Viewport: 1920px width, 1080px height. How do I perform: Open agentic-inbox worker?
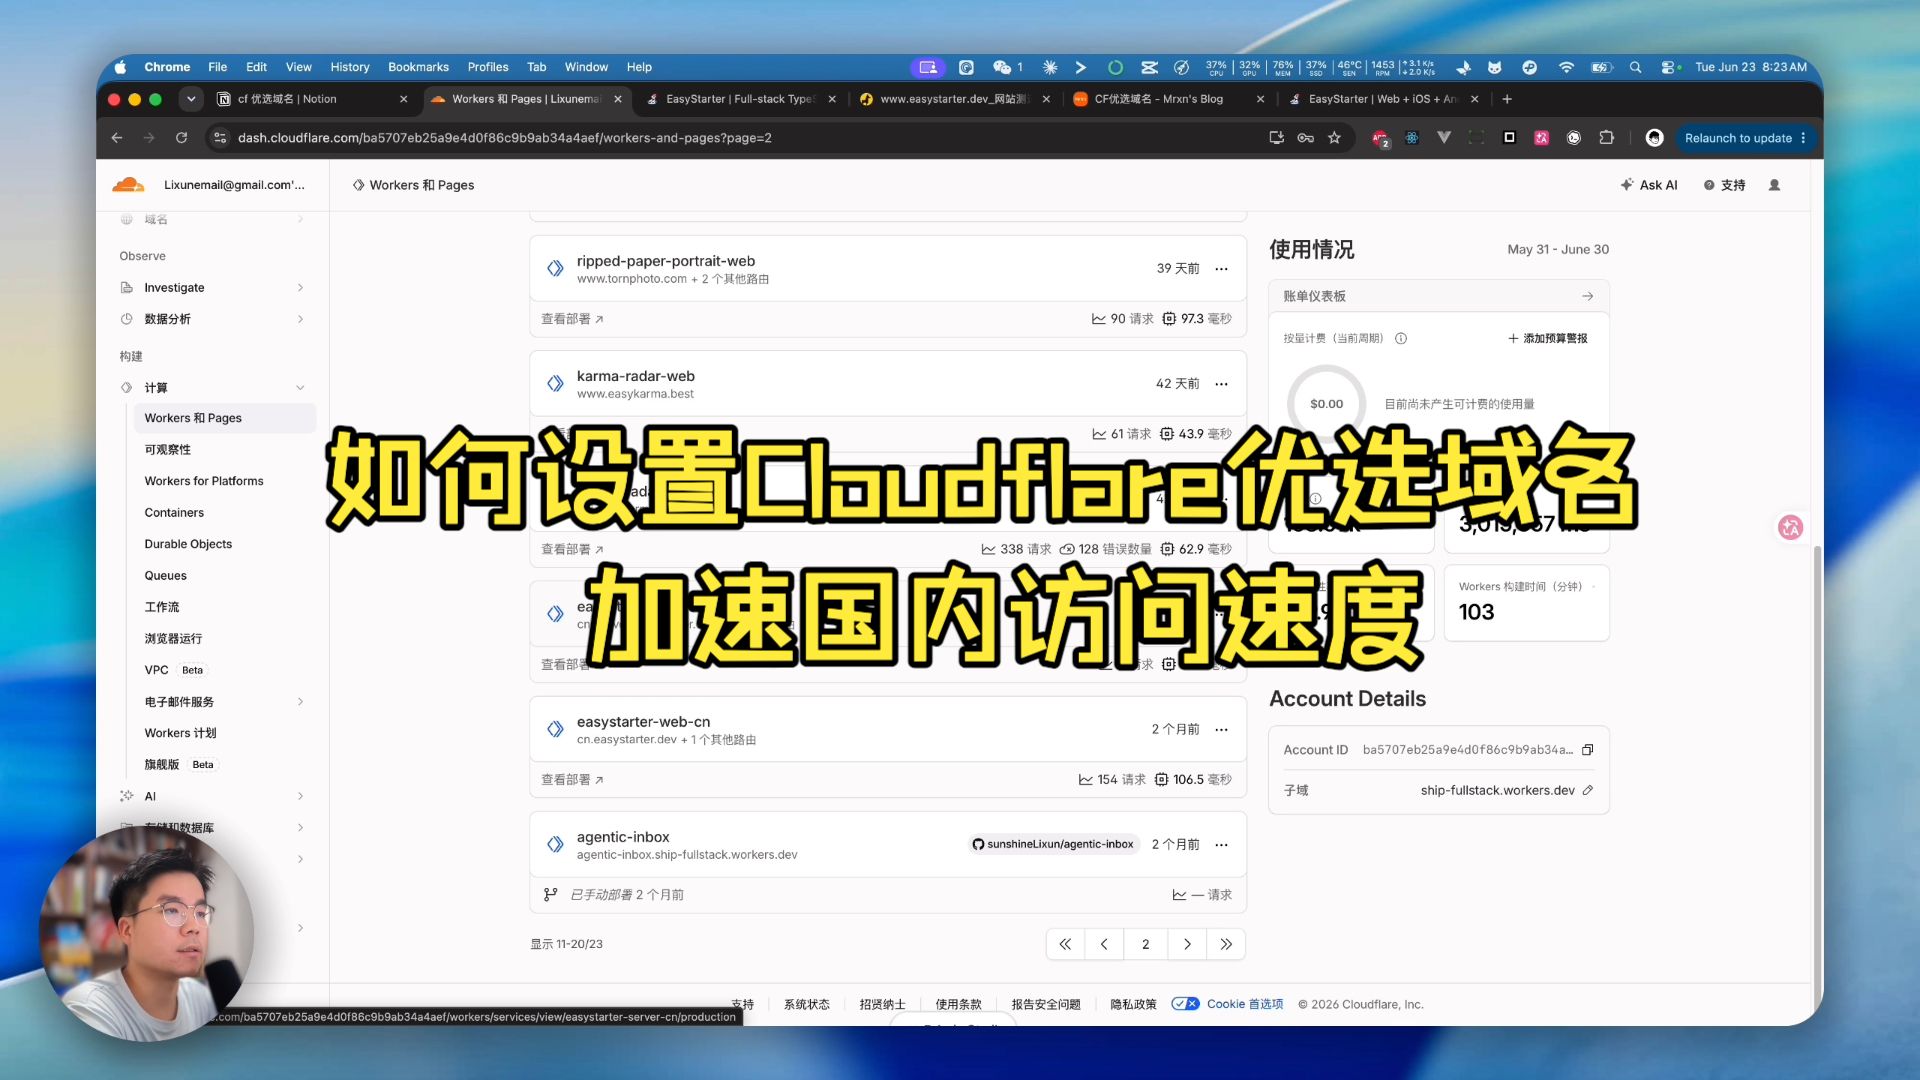pyautogui.click(x=623, y=837)
